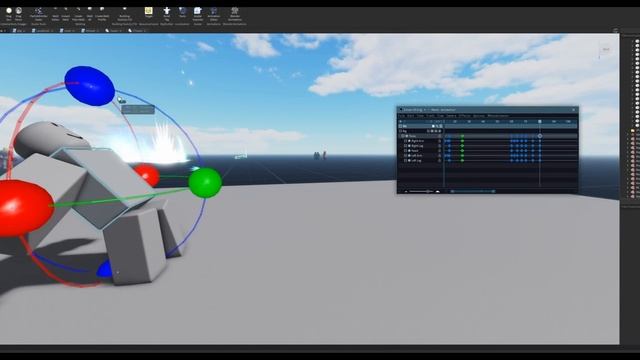Image resolution: width=640 pixels, height=360 pixels.
Task: Toggle the Right Arm track checkbox
Action: click(x=405, y=141)
